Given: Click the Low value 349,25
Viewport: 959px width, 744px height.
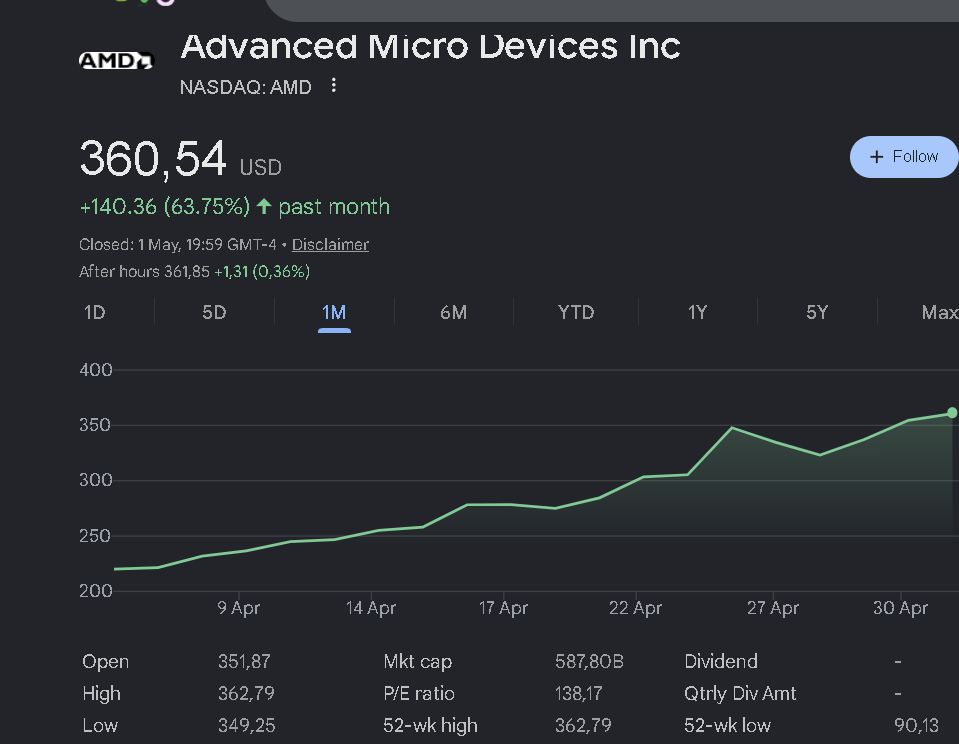Looking at the screenshot, I should [x=246, y=726].
